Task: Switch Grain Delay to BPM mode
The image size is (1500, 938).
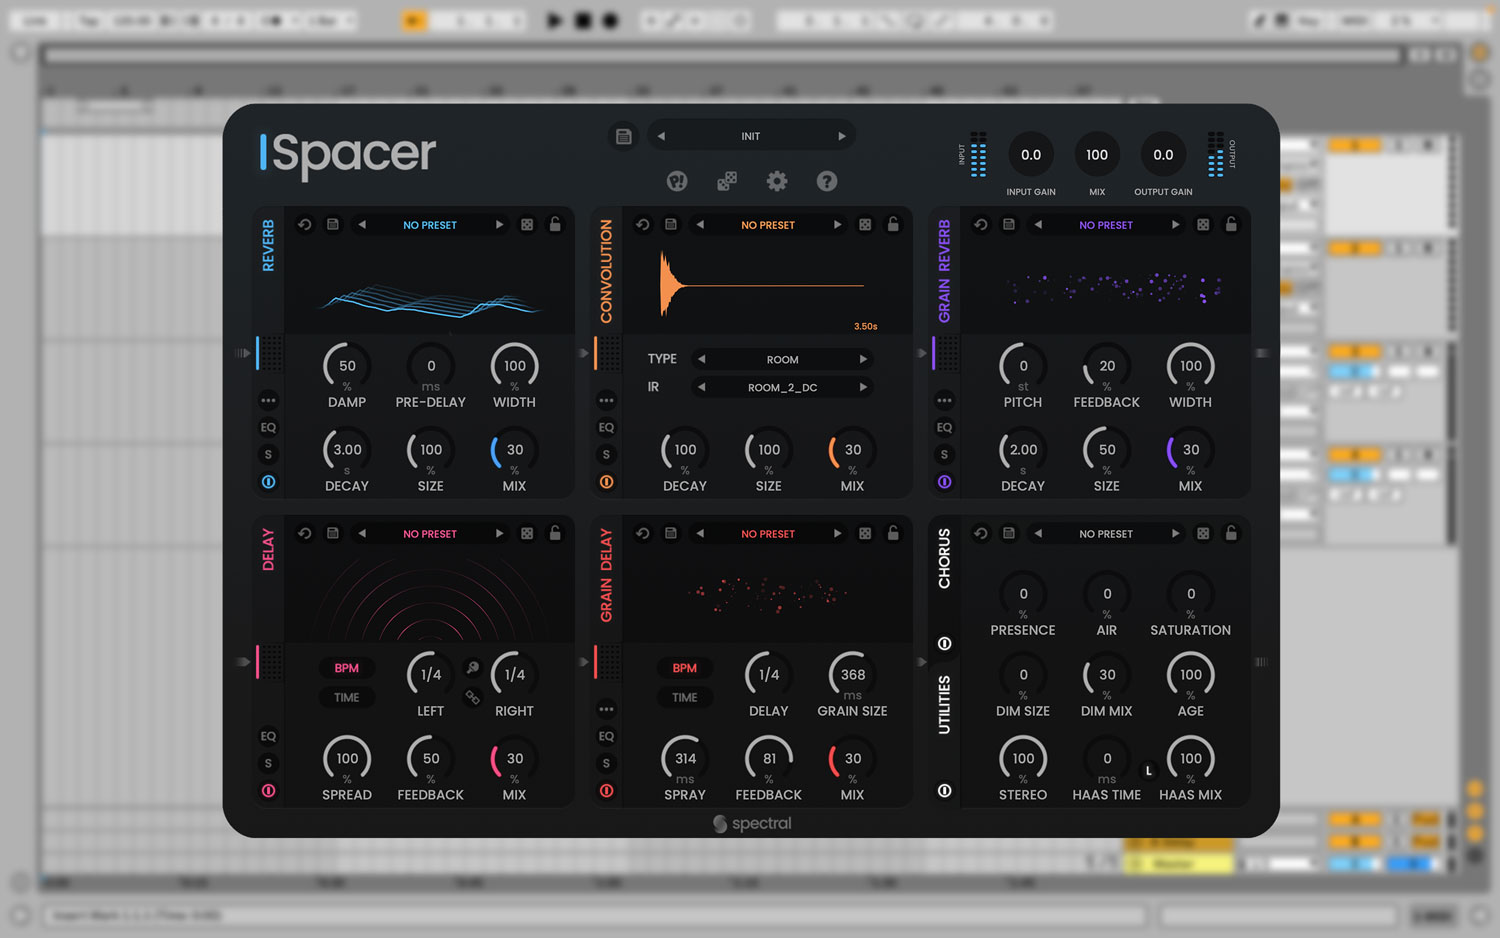Action: point(685,668)
